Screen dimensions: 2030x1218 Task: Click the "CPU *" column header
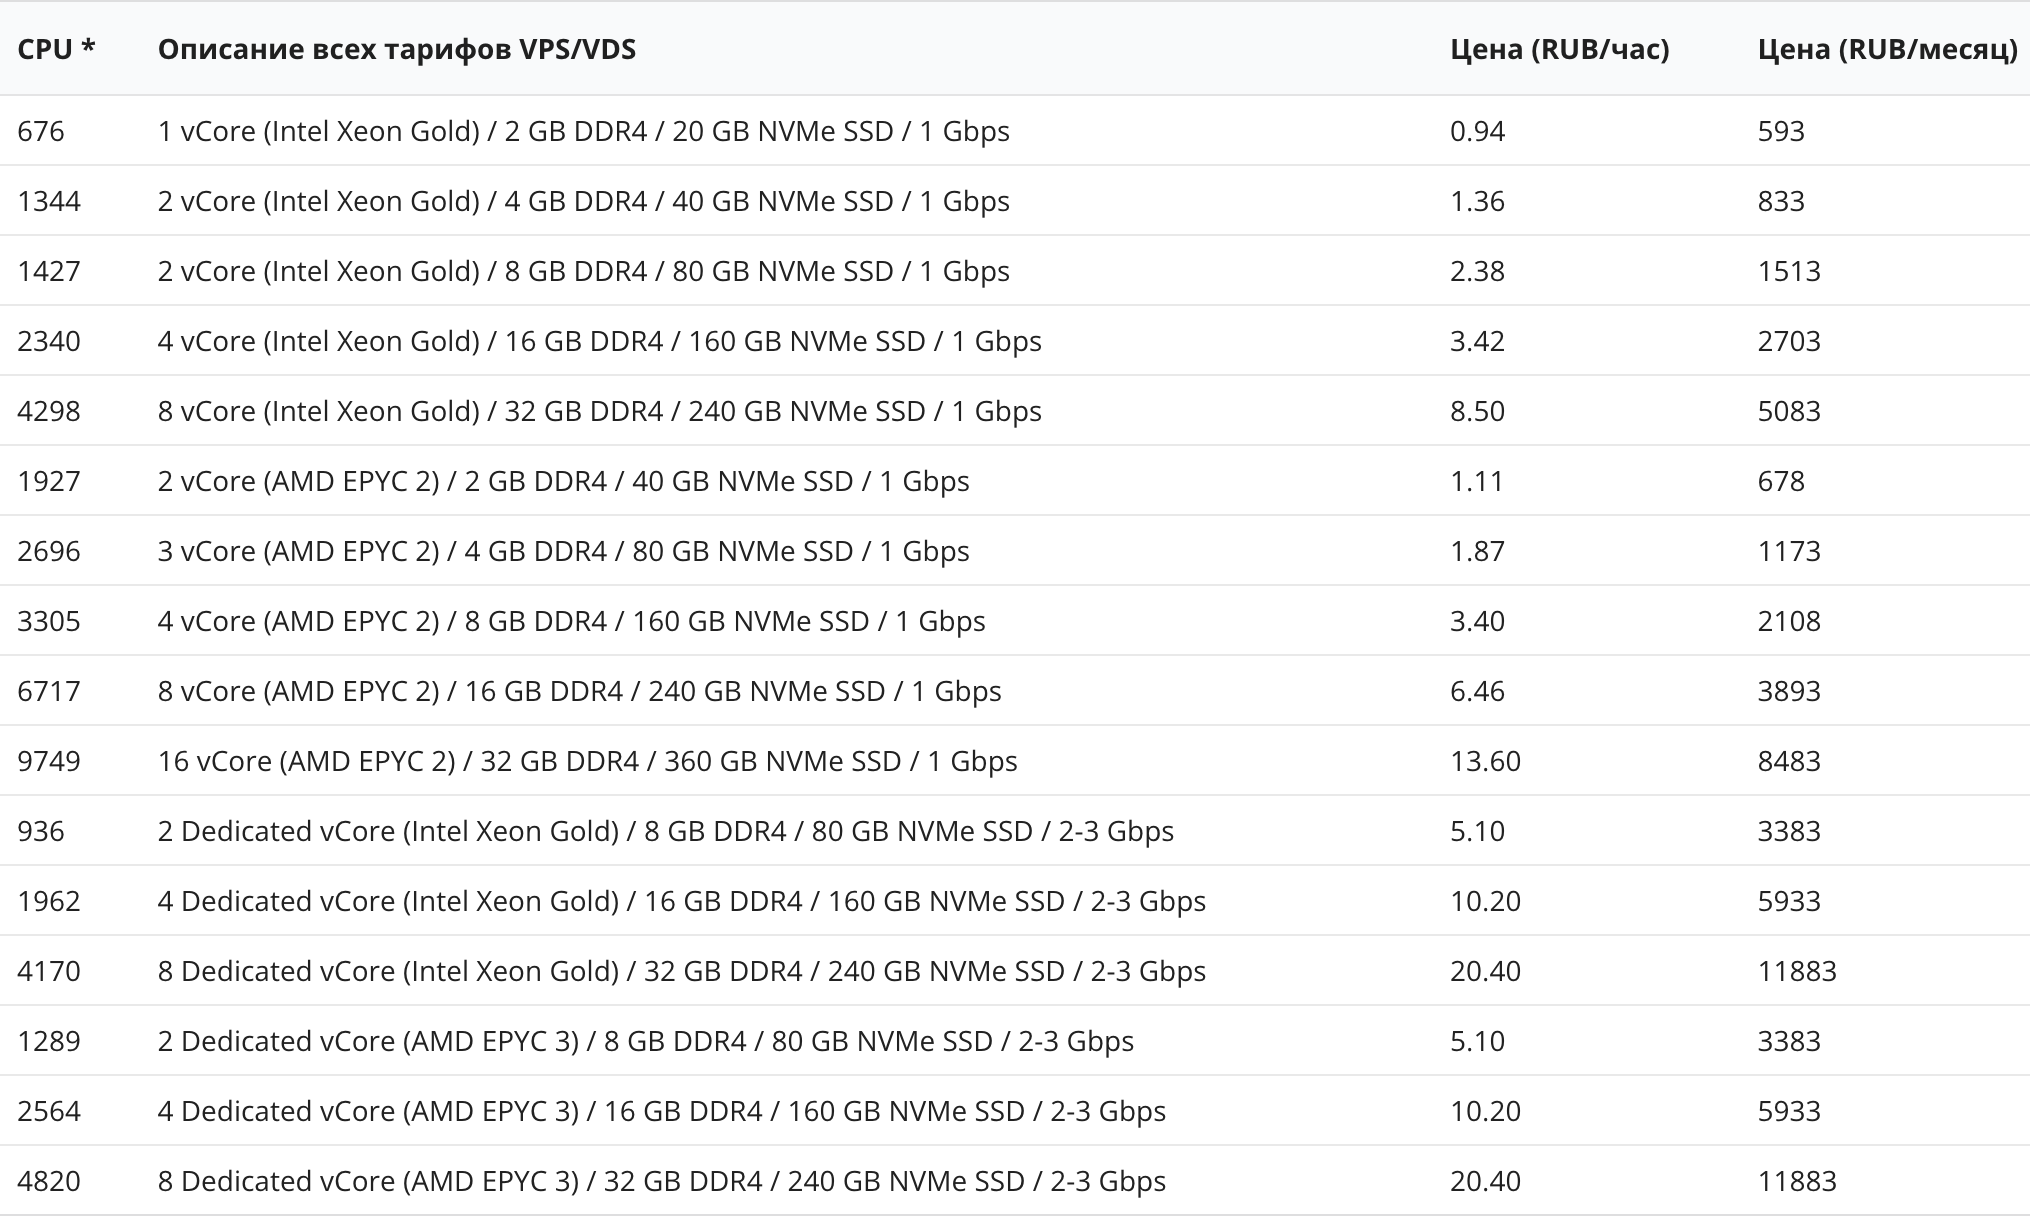[x=56, y=50]
